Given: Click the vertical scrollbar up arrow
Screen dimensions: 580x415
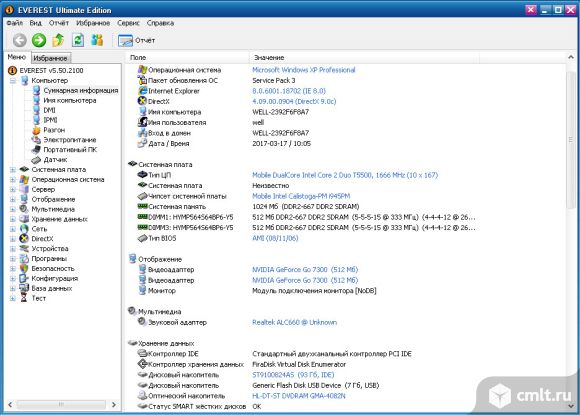Looking at the screenshot, I should 571,57.
